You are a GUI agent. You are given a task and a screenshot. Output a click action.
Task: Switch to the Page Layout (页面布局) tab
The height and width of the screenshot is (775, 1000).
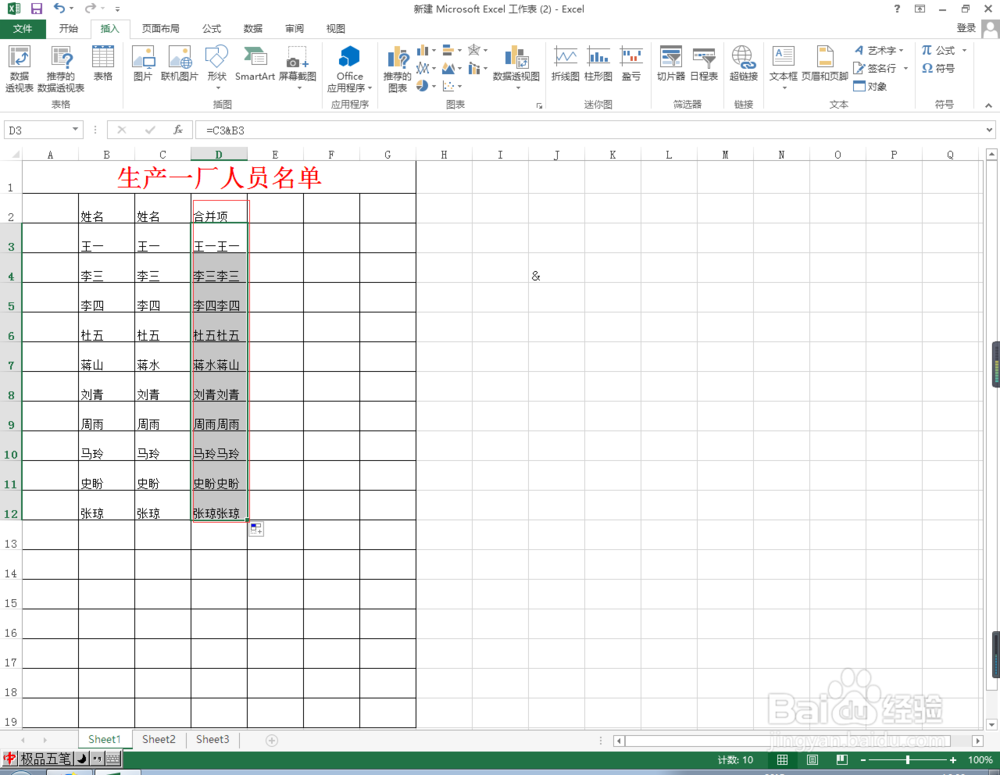pyautogui.click(x=161, y=29)
